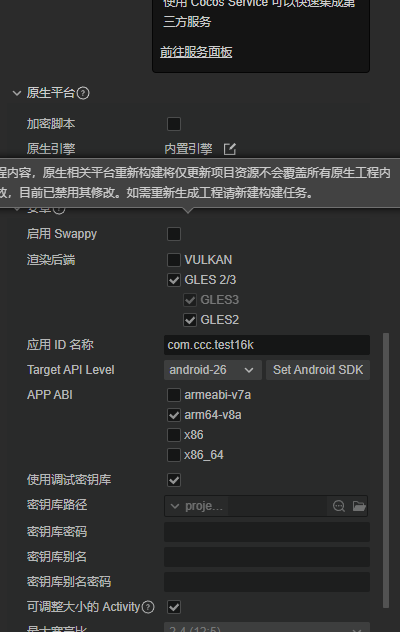The height and width of the screenshot is (632, 400).
Task: Click the locate icon in 密钥库路径 field
Action: pos(339,506)
